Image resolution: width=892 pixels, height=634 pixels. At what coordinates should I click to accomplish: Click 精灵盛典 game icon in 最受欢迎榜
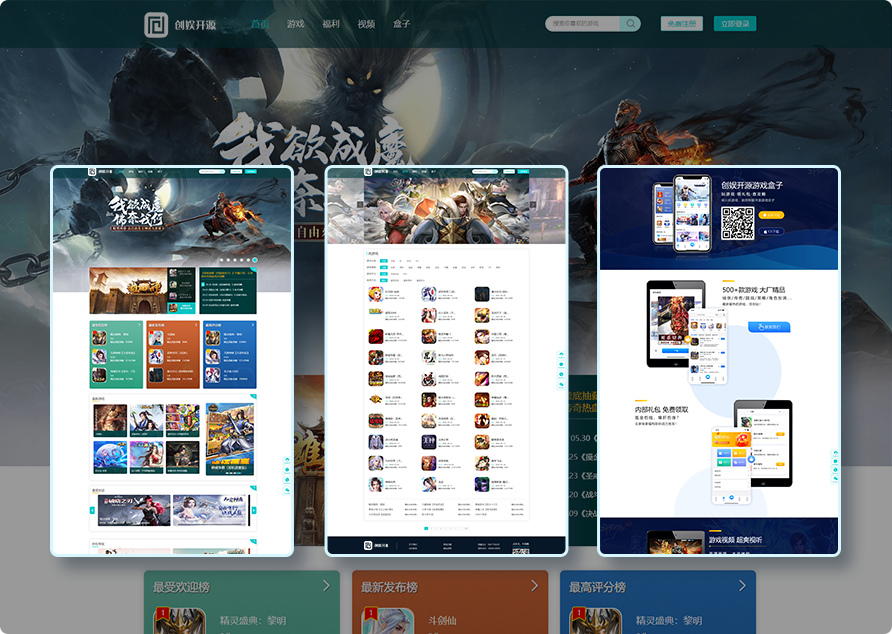[x=180, y=621]
